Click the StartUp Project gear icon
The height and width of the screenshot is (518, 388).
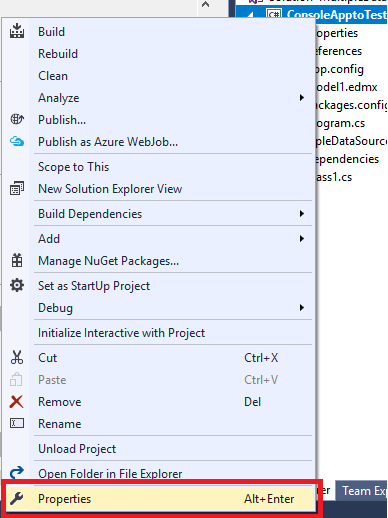(17, 286)
